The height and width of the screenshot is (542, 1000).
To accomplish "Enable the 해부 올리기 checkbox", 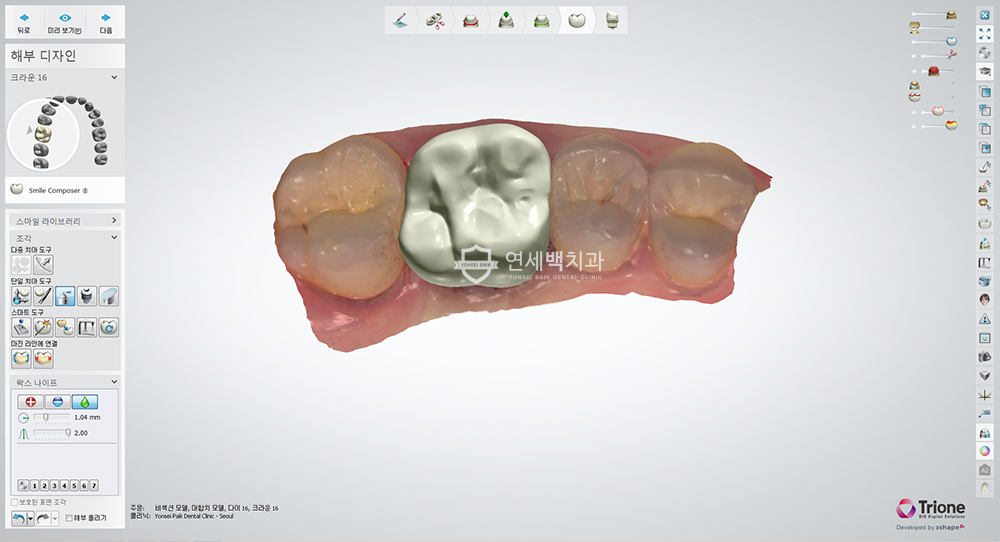I will [69, 518].
